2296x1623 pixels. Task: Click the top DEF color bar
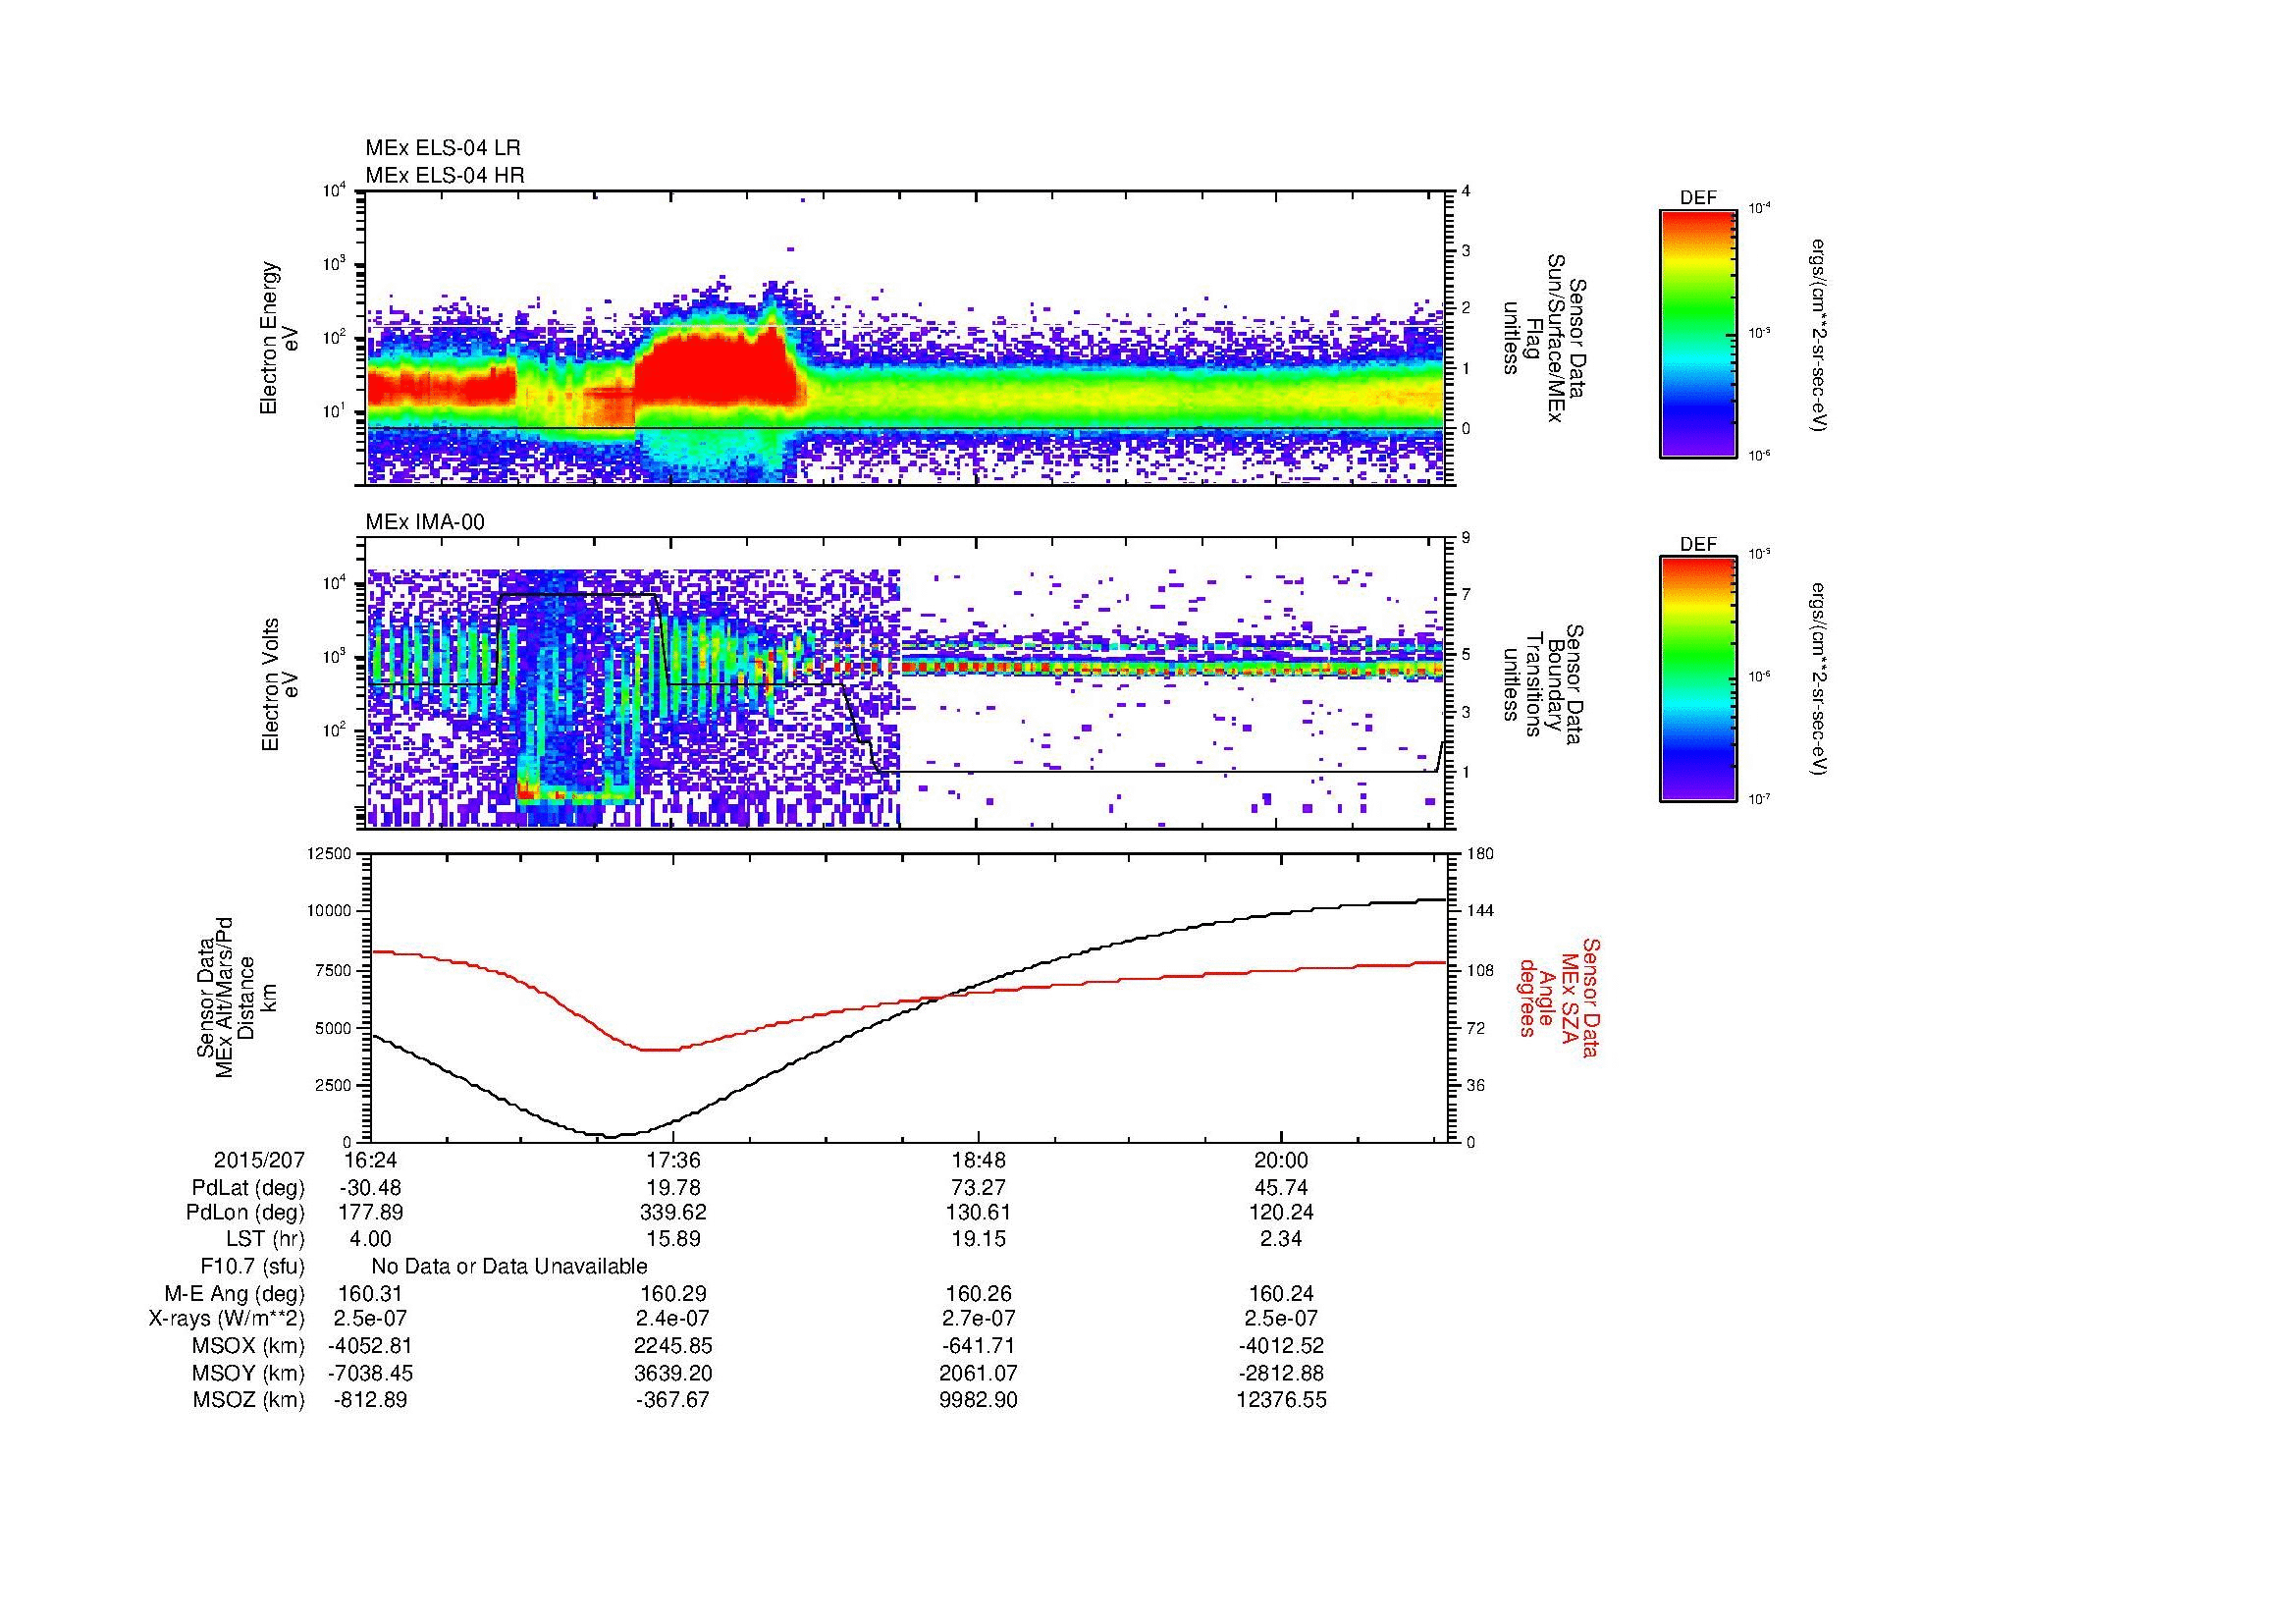[x=1698, y=334]
